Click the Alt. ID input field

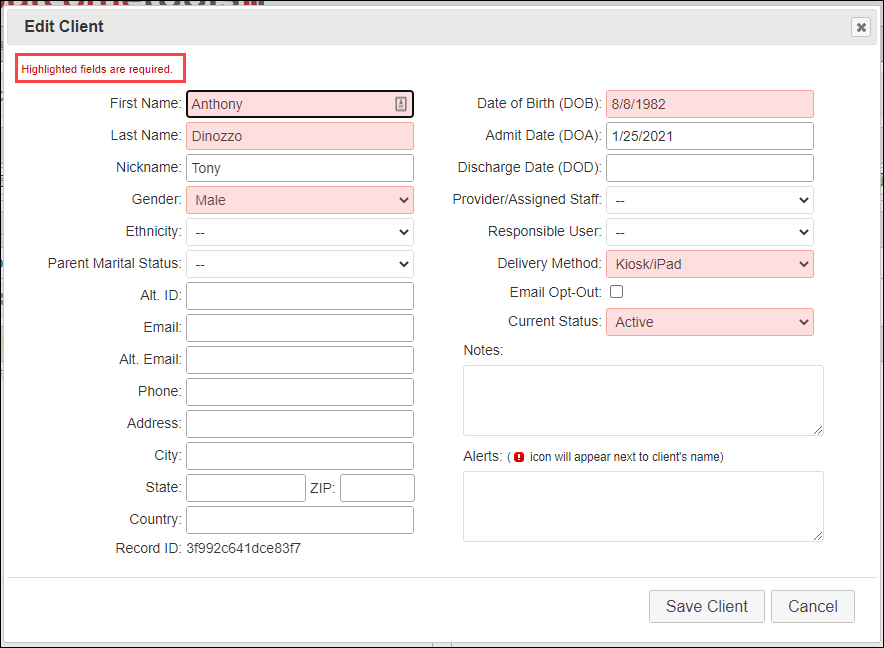click(x=300, y=296)
